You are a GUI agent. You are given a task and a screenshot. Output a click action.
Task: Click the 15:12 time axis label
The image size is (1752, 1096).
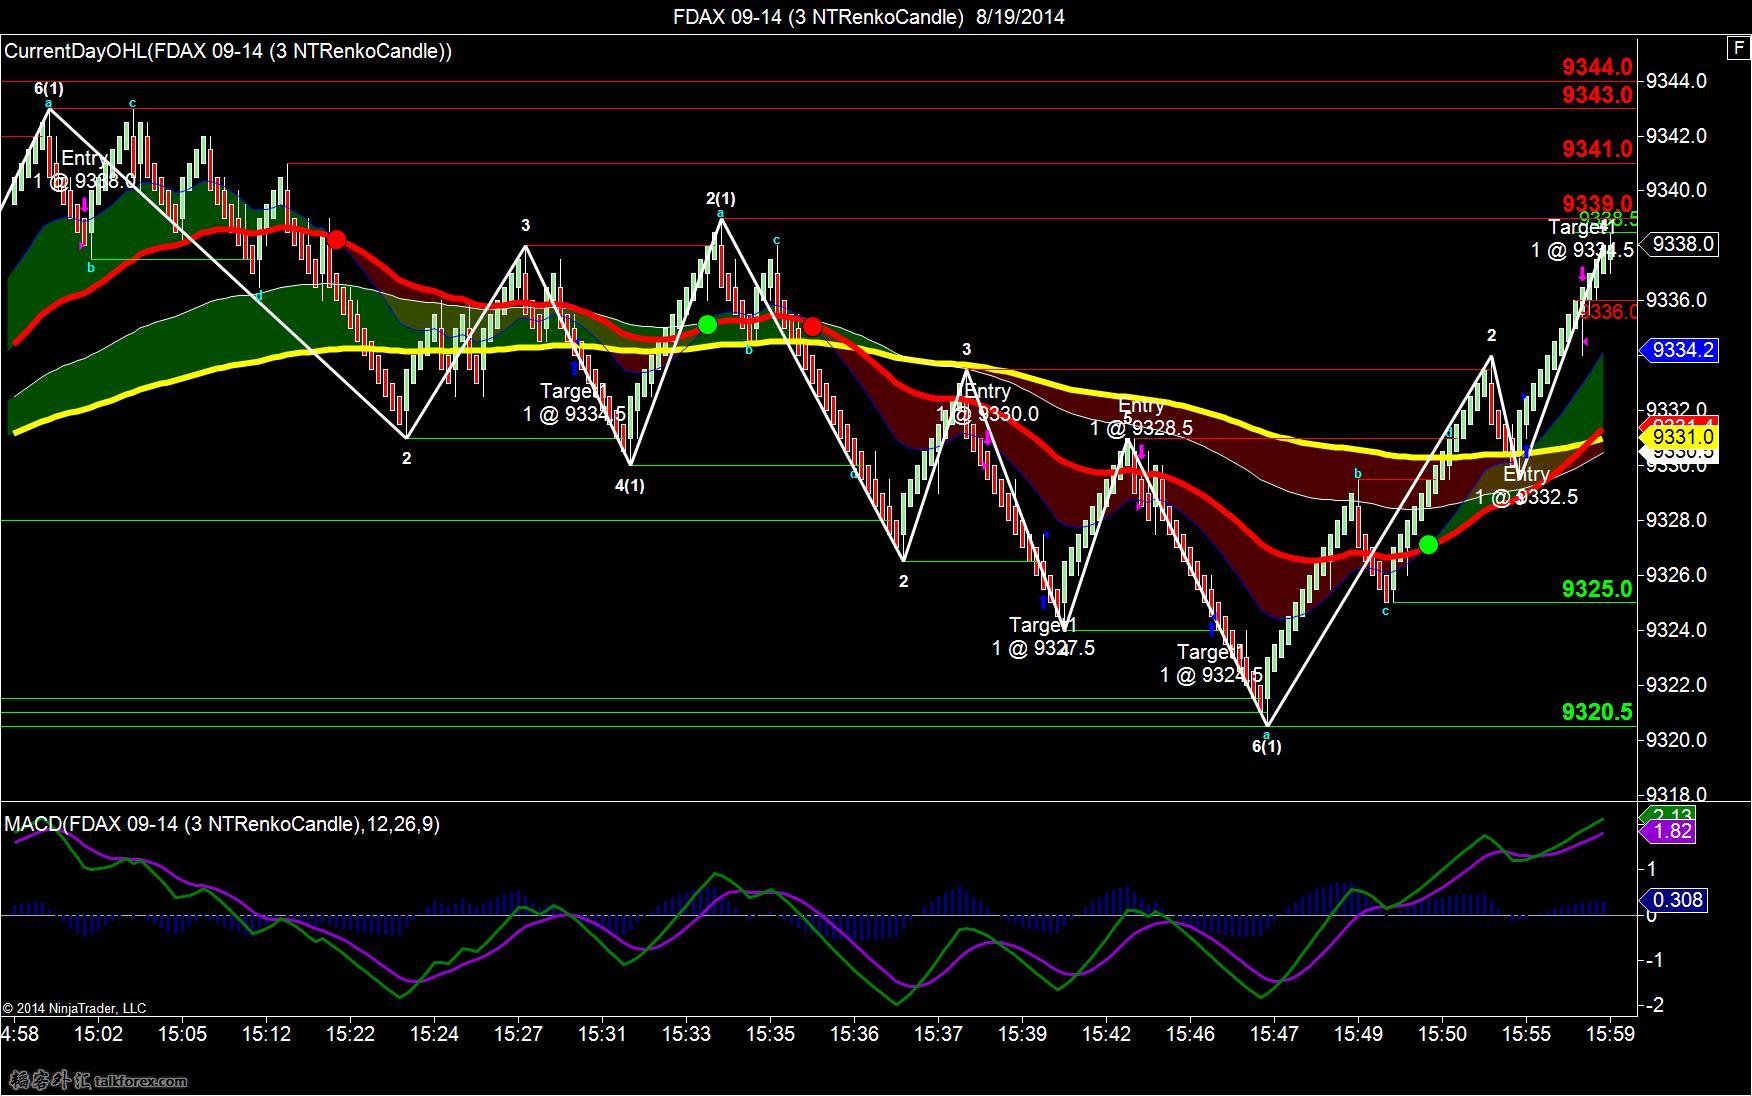(266, 1033)
